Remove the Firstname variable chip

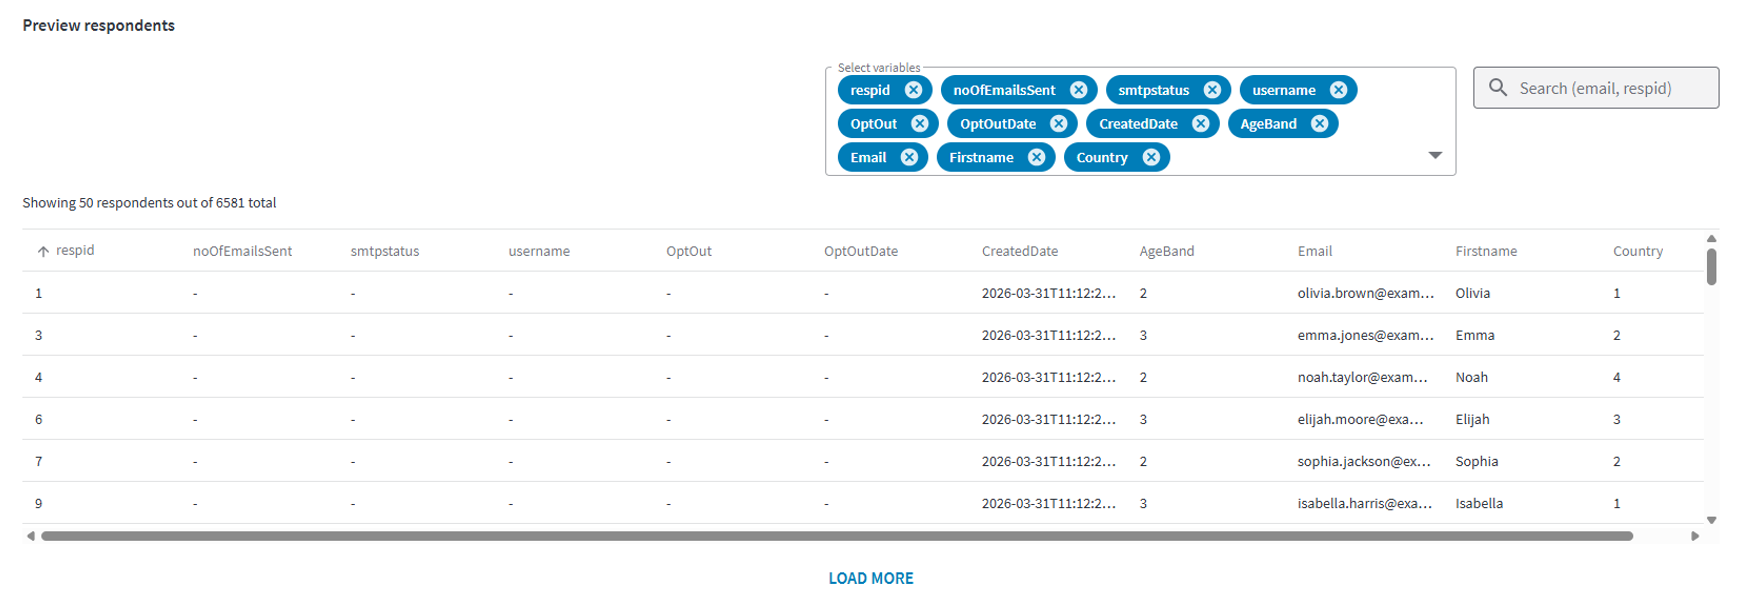[1036, 157]
